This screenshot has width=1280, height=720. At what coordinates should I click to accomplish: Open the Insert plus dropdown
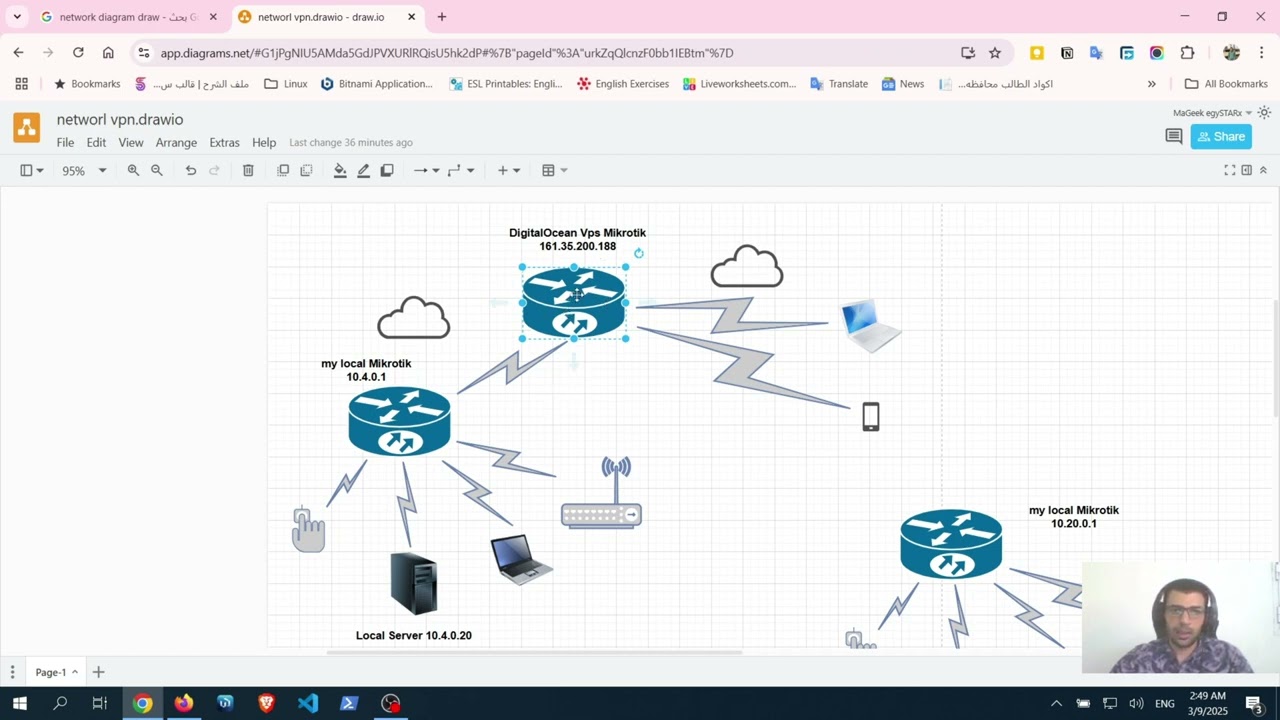tap(509, 171)
